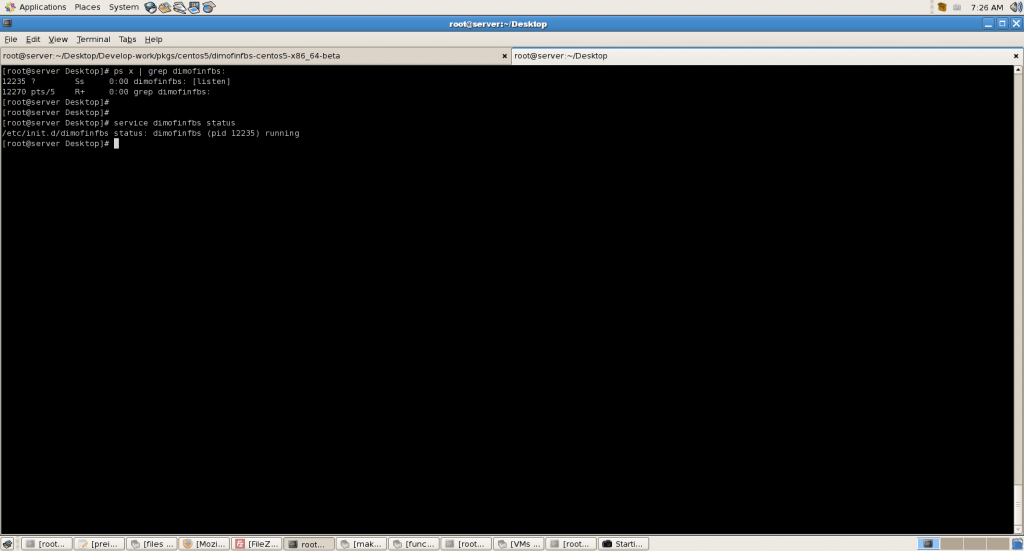Click the active 'root...' terminal taskbar button
The height and width of the screenshot is (551, 1024).
(x=309, y=544)
